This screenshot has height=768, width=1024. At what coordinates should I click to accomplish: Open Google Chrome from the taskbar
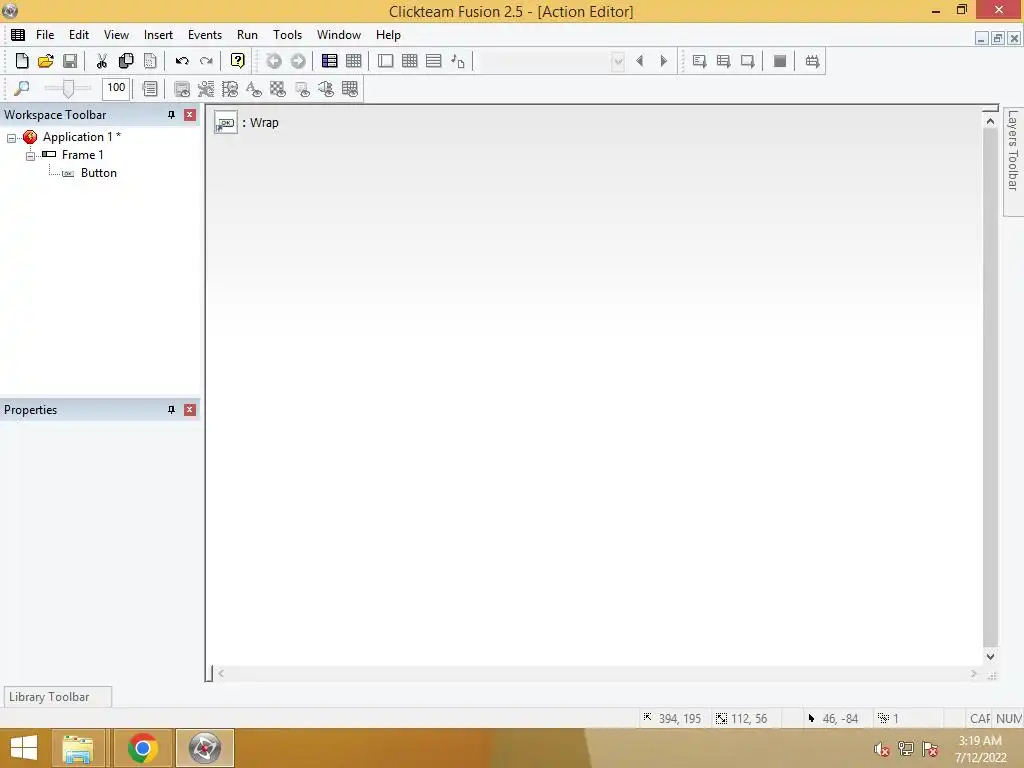coord(142,748)
